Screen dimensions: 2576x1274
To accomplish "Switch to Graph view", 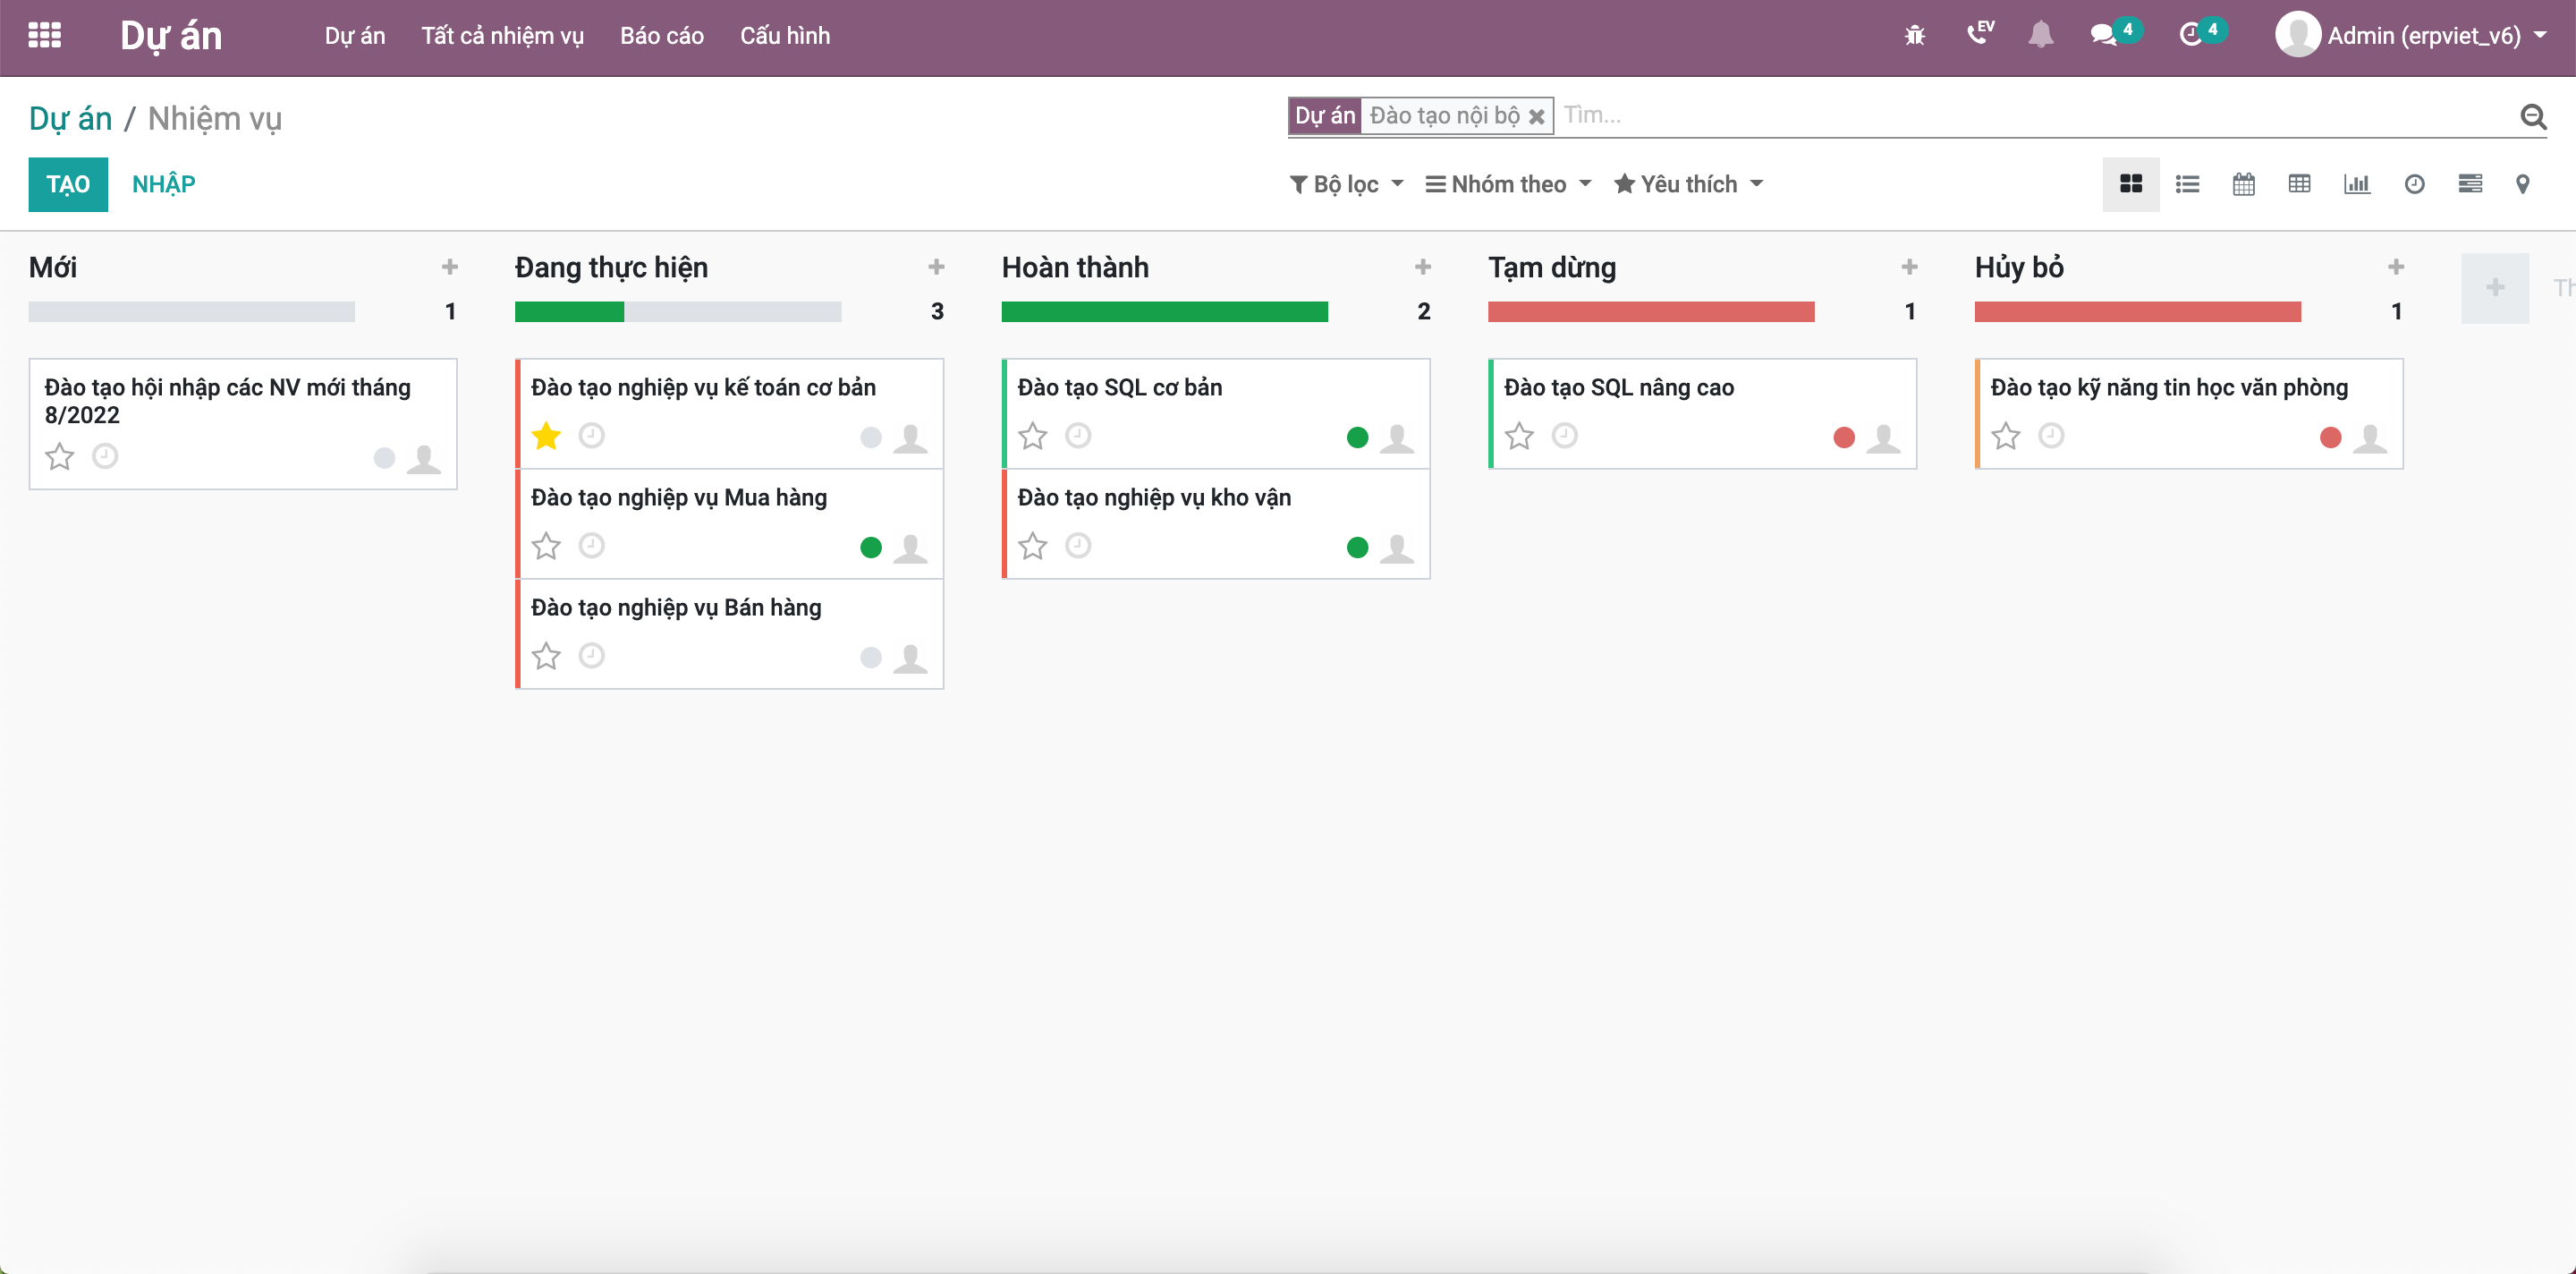I will [2356, 184].
